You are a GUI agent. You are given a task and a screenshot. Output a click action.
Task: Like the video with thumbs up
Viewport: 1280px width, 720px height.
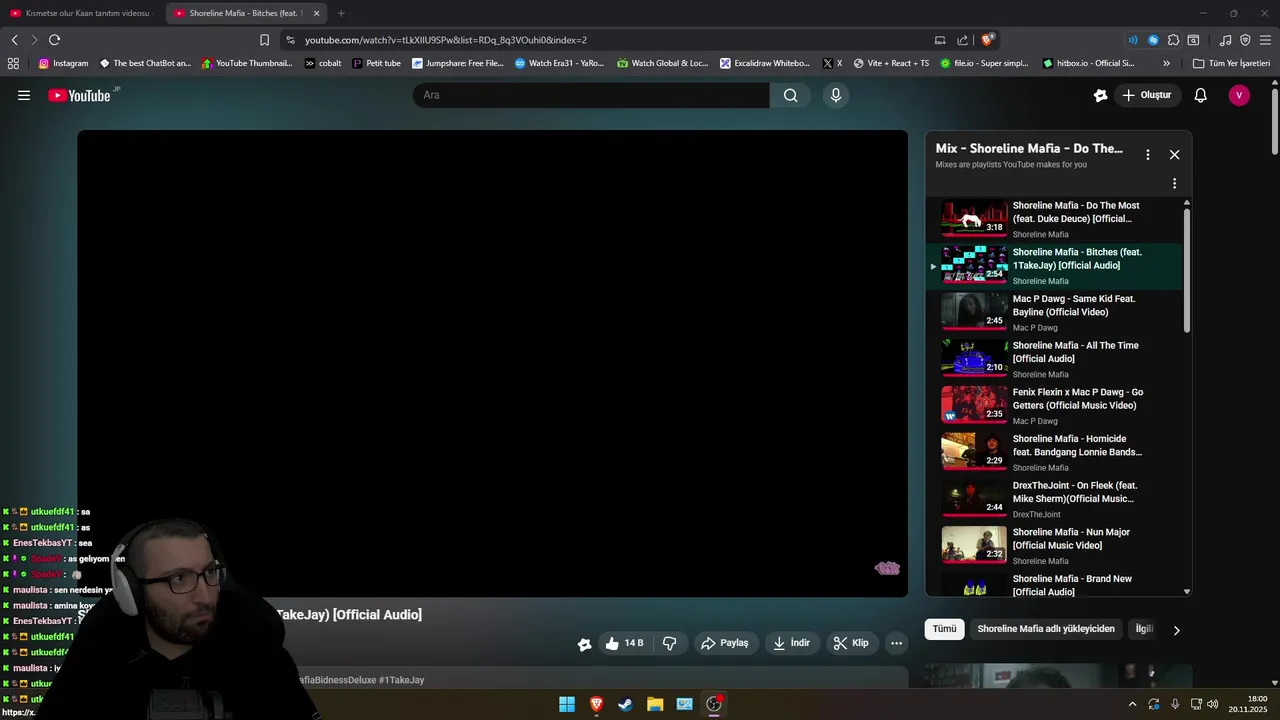[625, 643]
